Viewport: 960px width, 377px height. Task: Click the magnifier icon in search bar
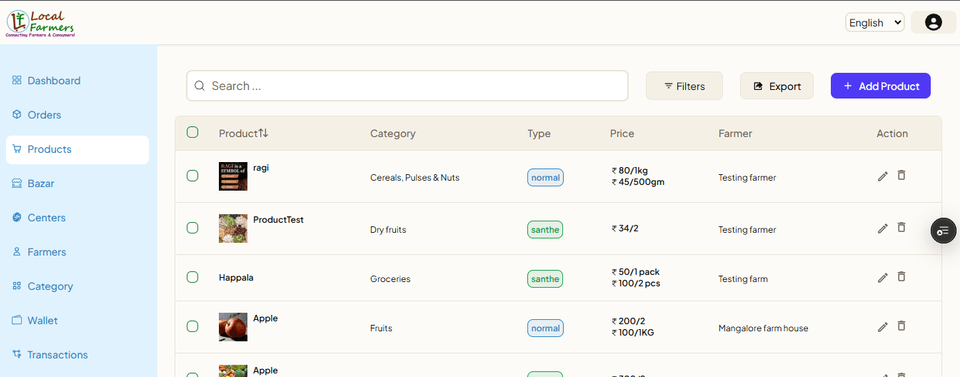point(199,86)
